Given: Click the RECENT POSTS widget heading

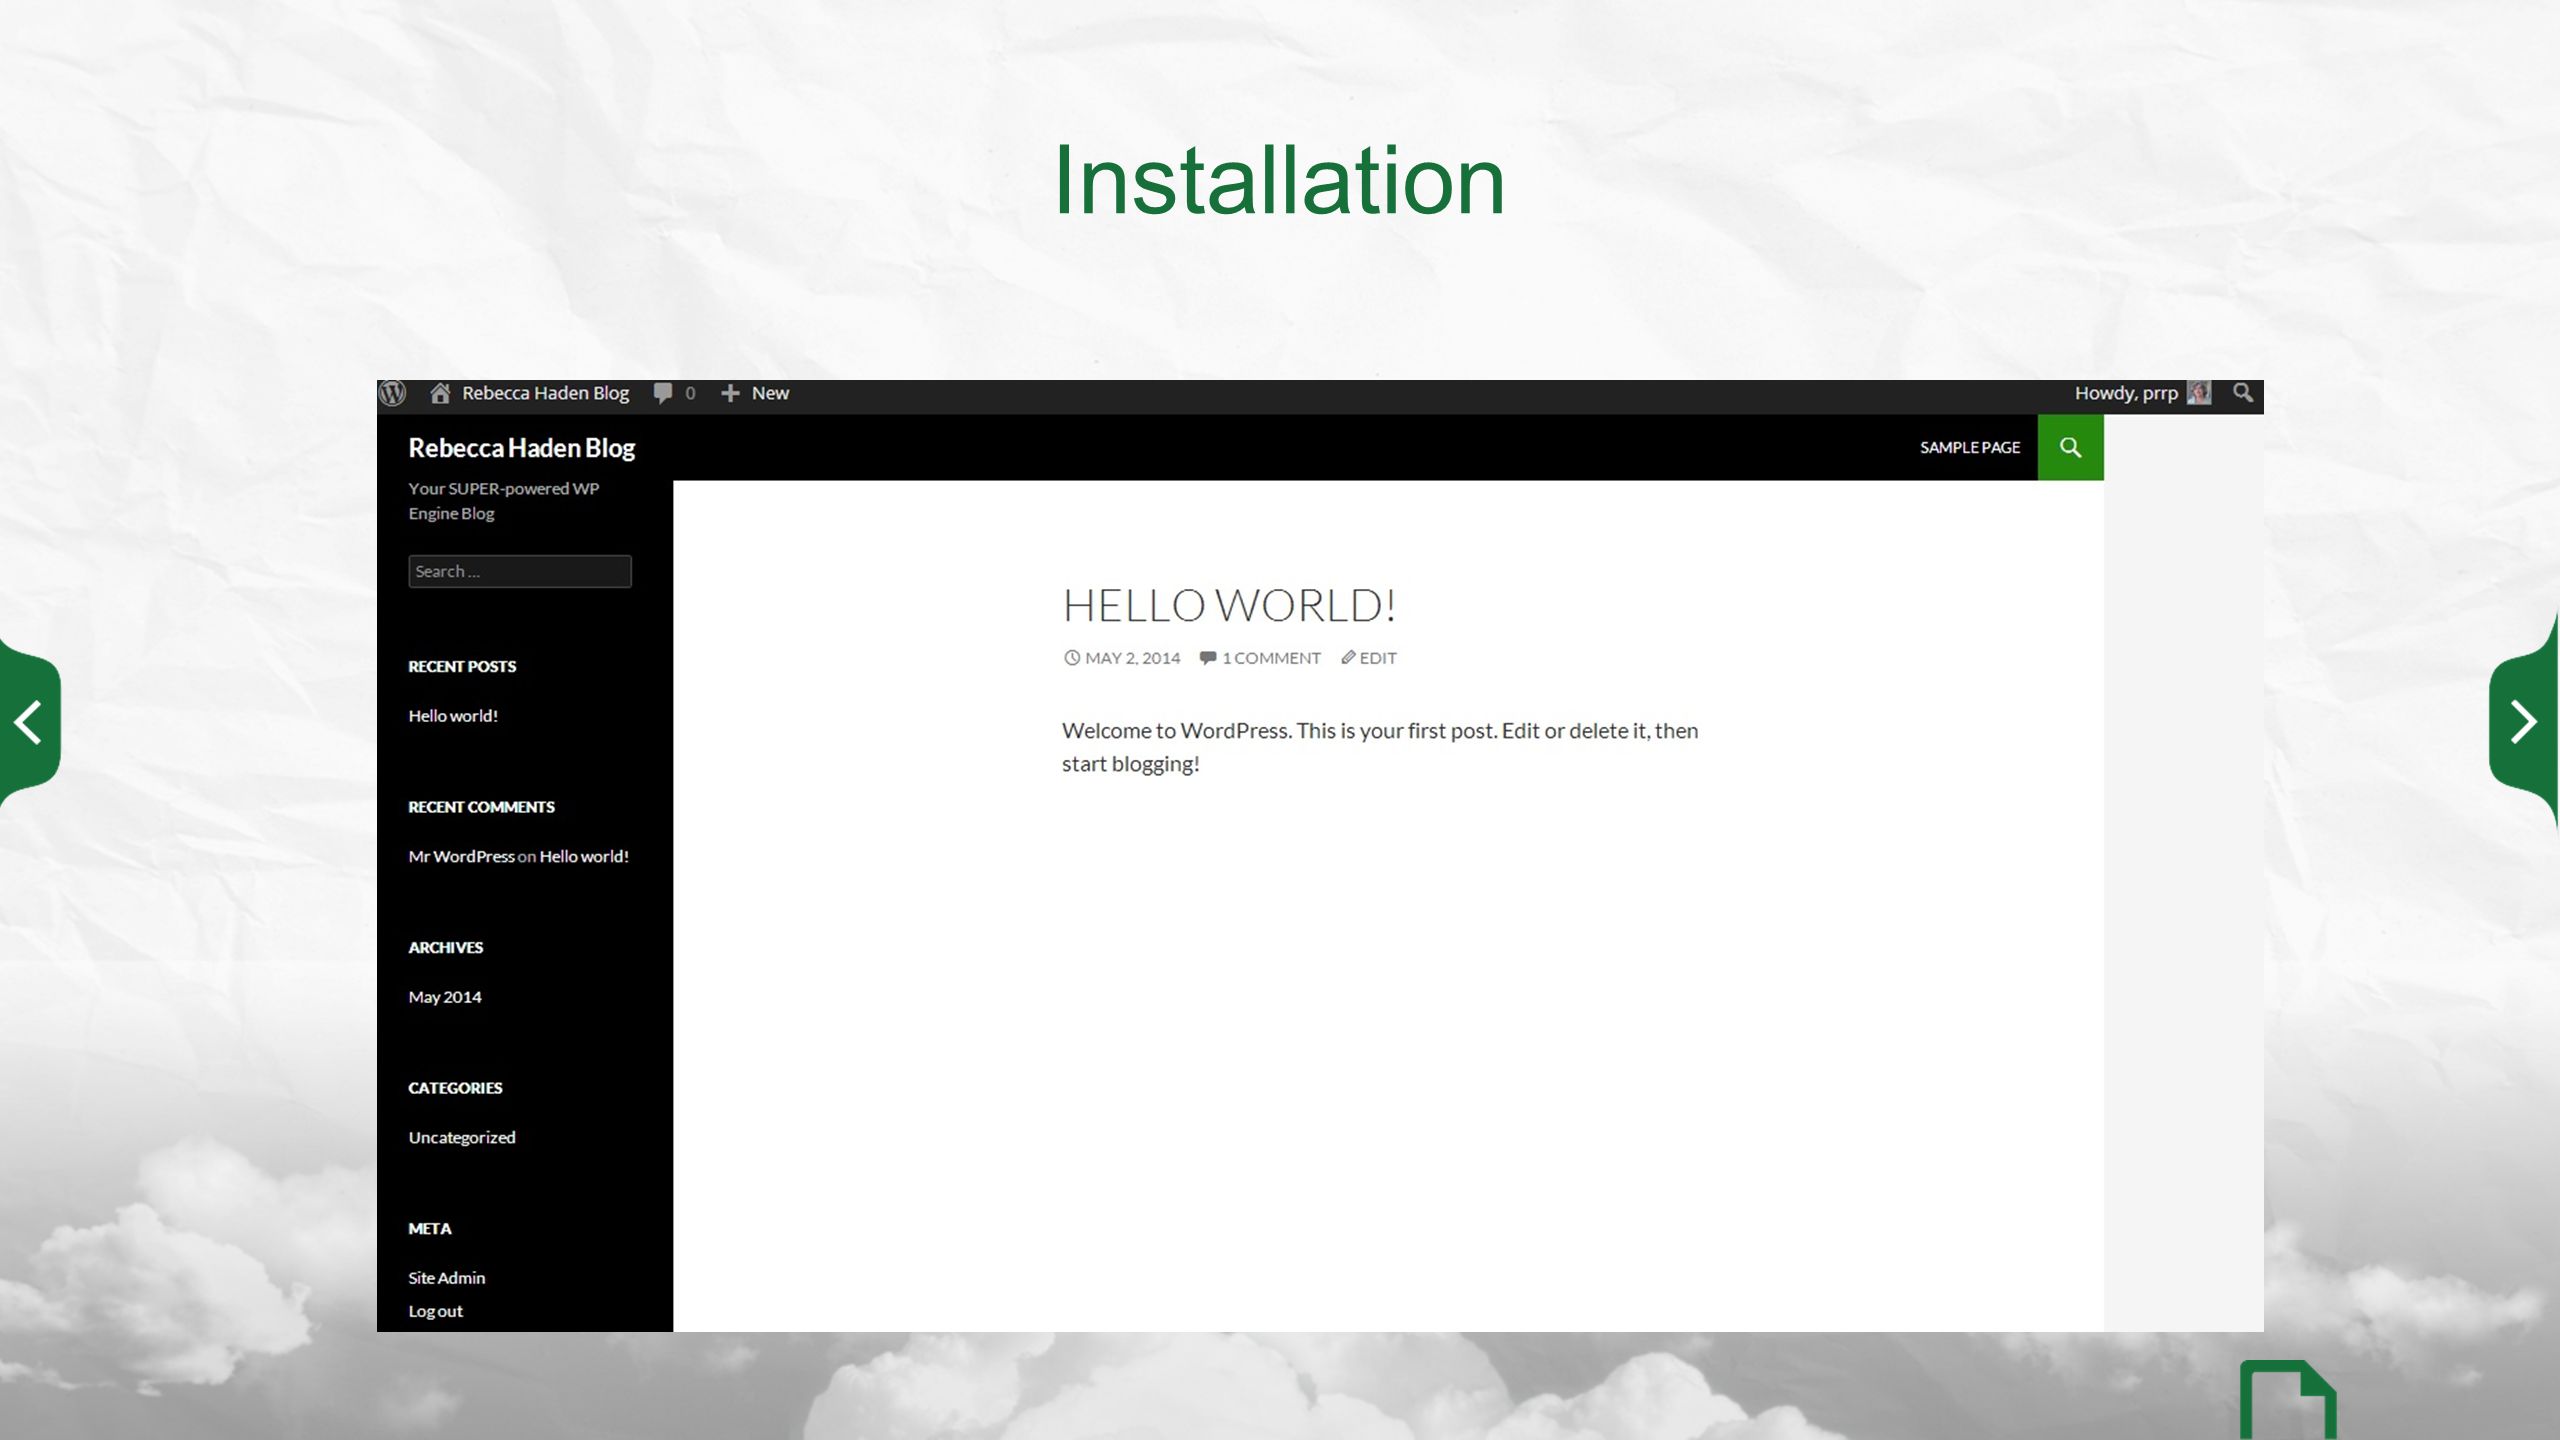Looking at the screenshot, I should [x=462, y=667].
